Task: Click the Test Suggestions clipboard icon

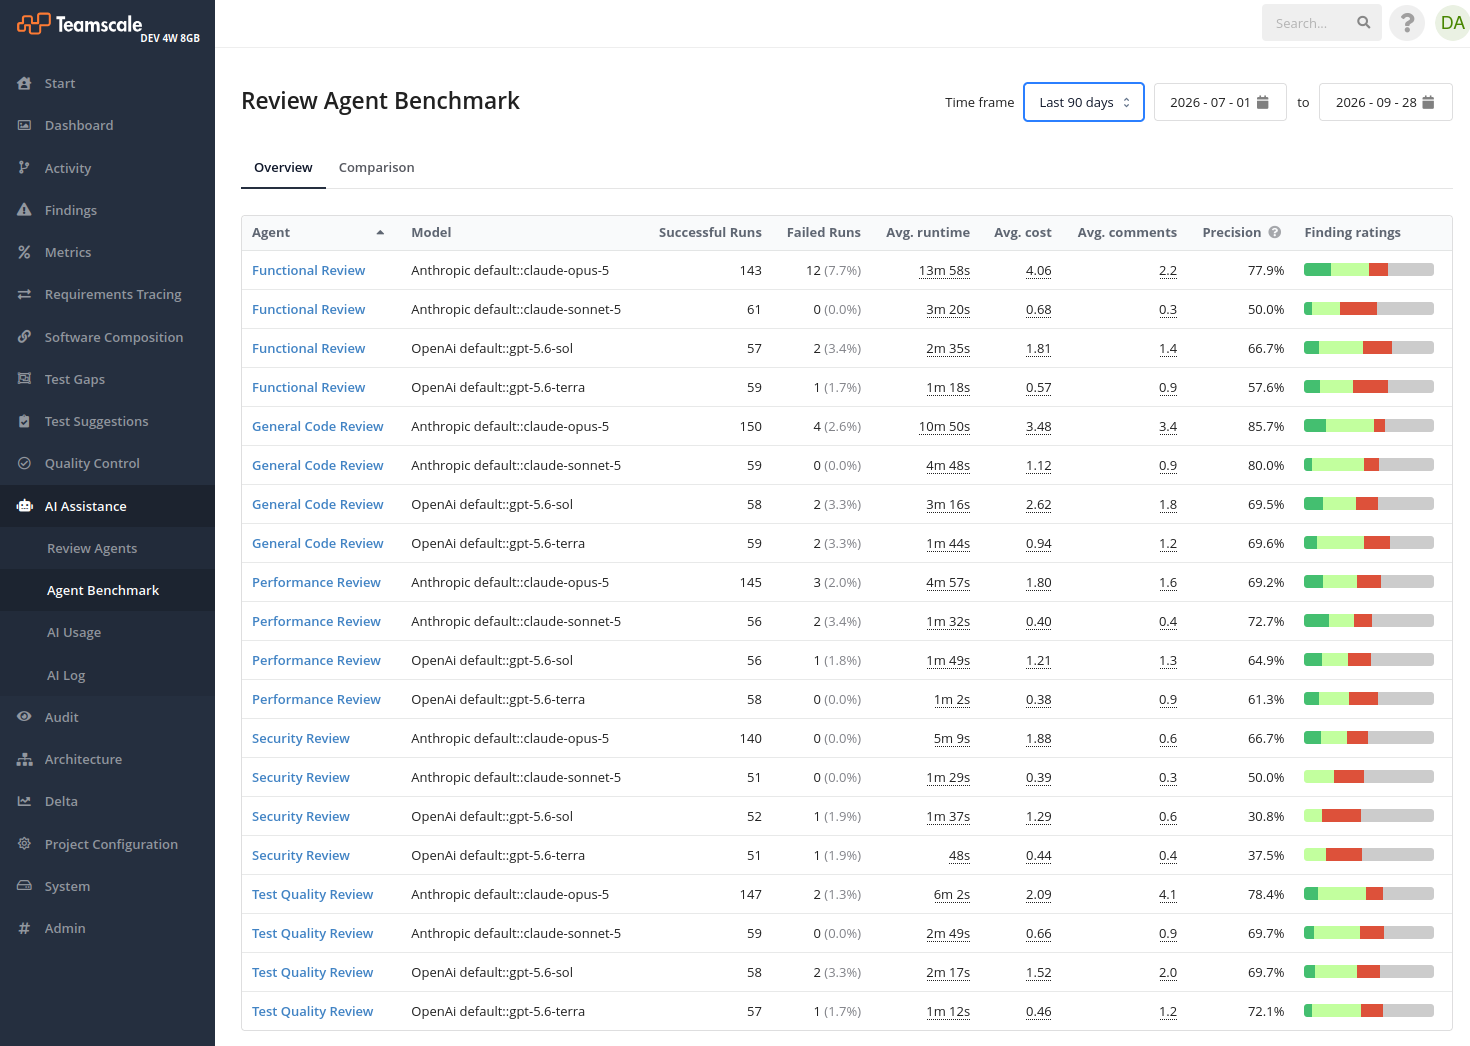Action: coord(24,422)
